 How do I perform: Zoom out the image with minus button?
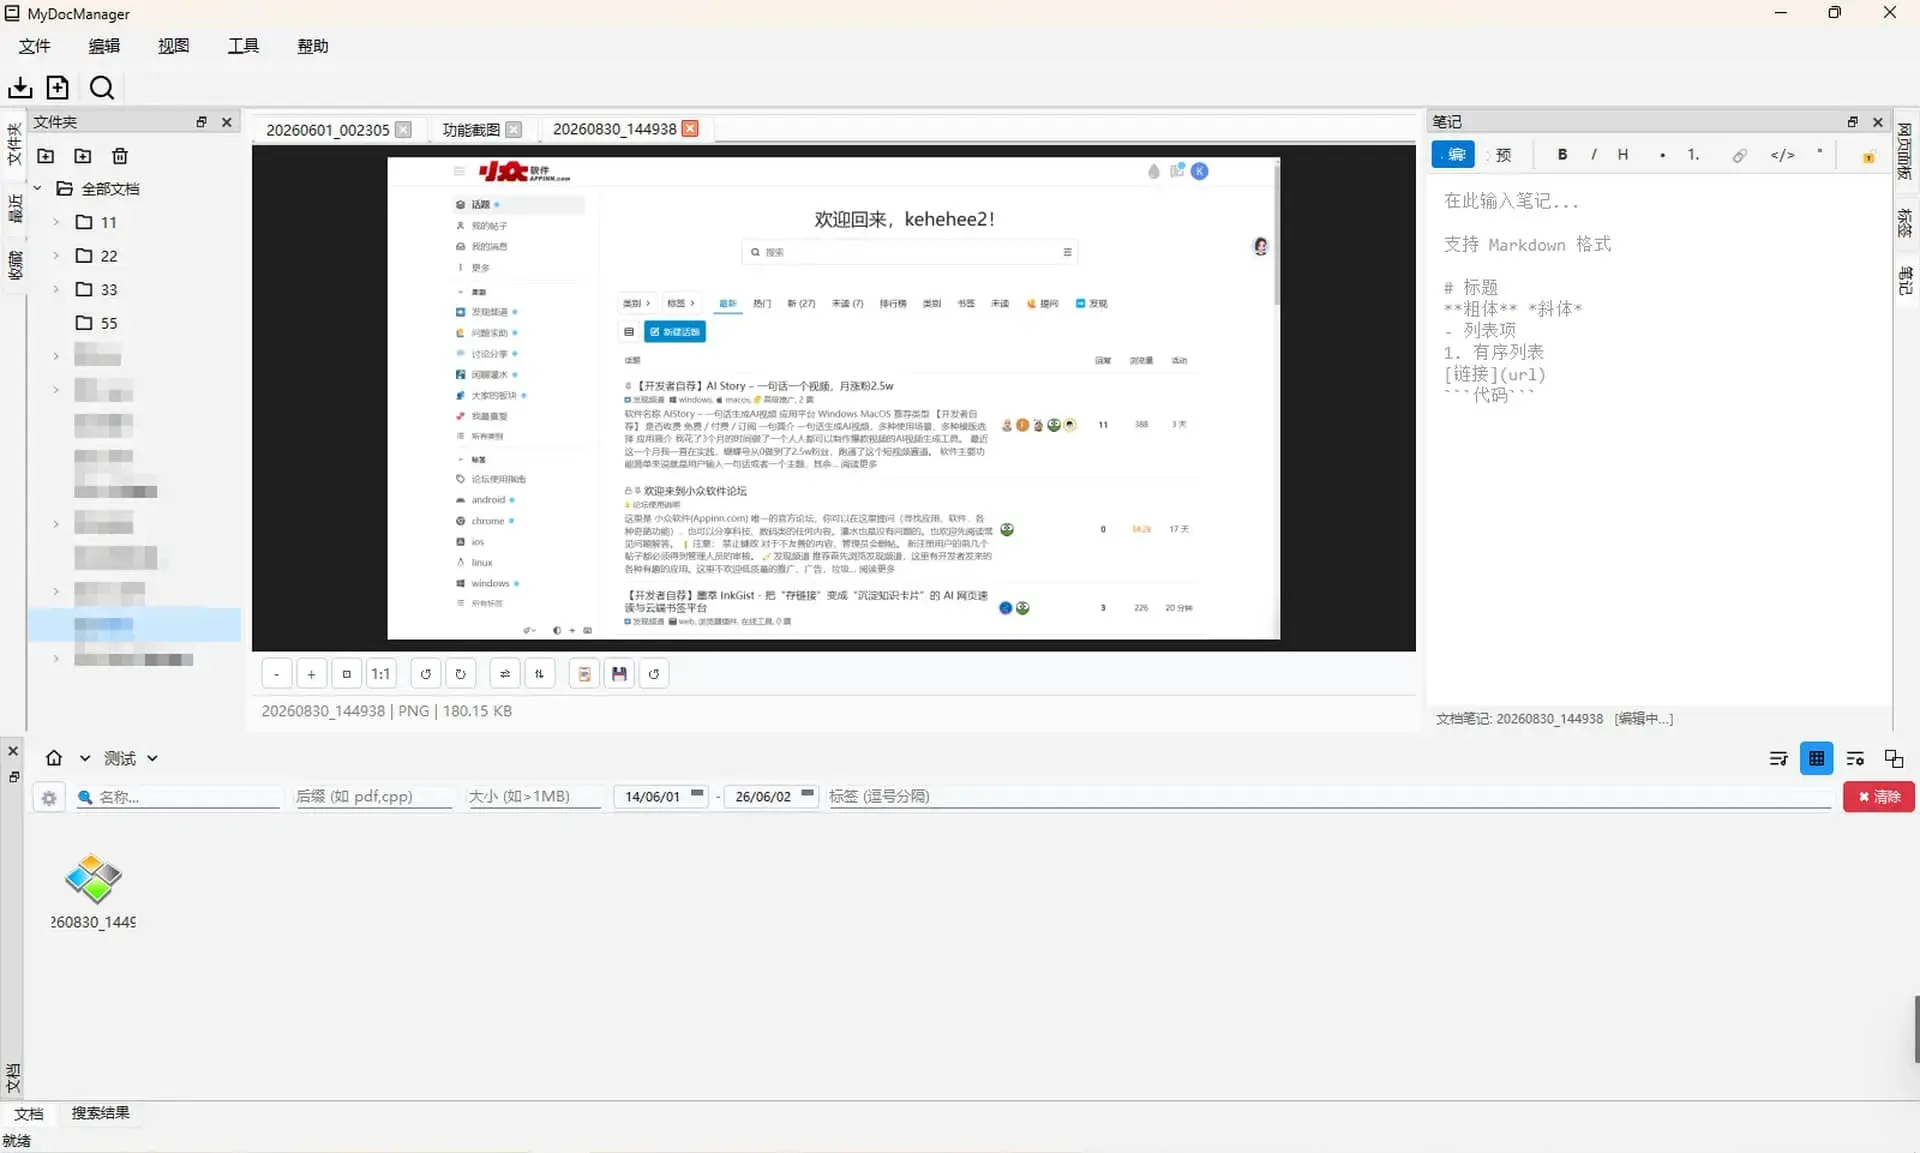pyautogui.click(x=277, y=674)
